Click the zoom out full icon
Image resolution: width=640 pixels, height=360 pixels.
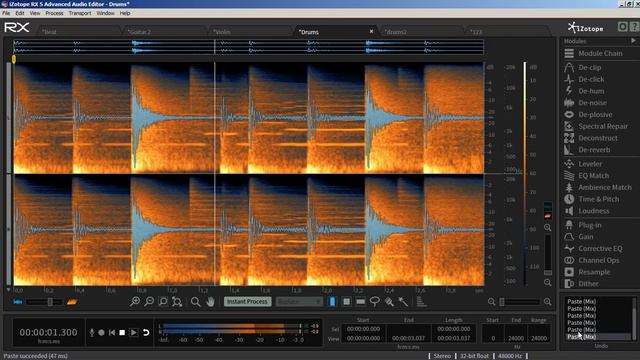[177, 302]
